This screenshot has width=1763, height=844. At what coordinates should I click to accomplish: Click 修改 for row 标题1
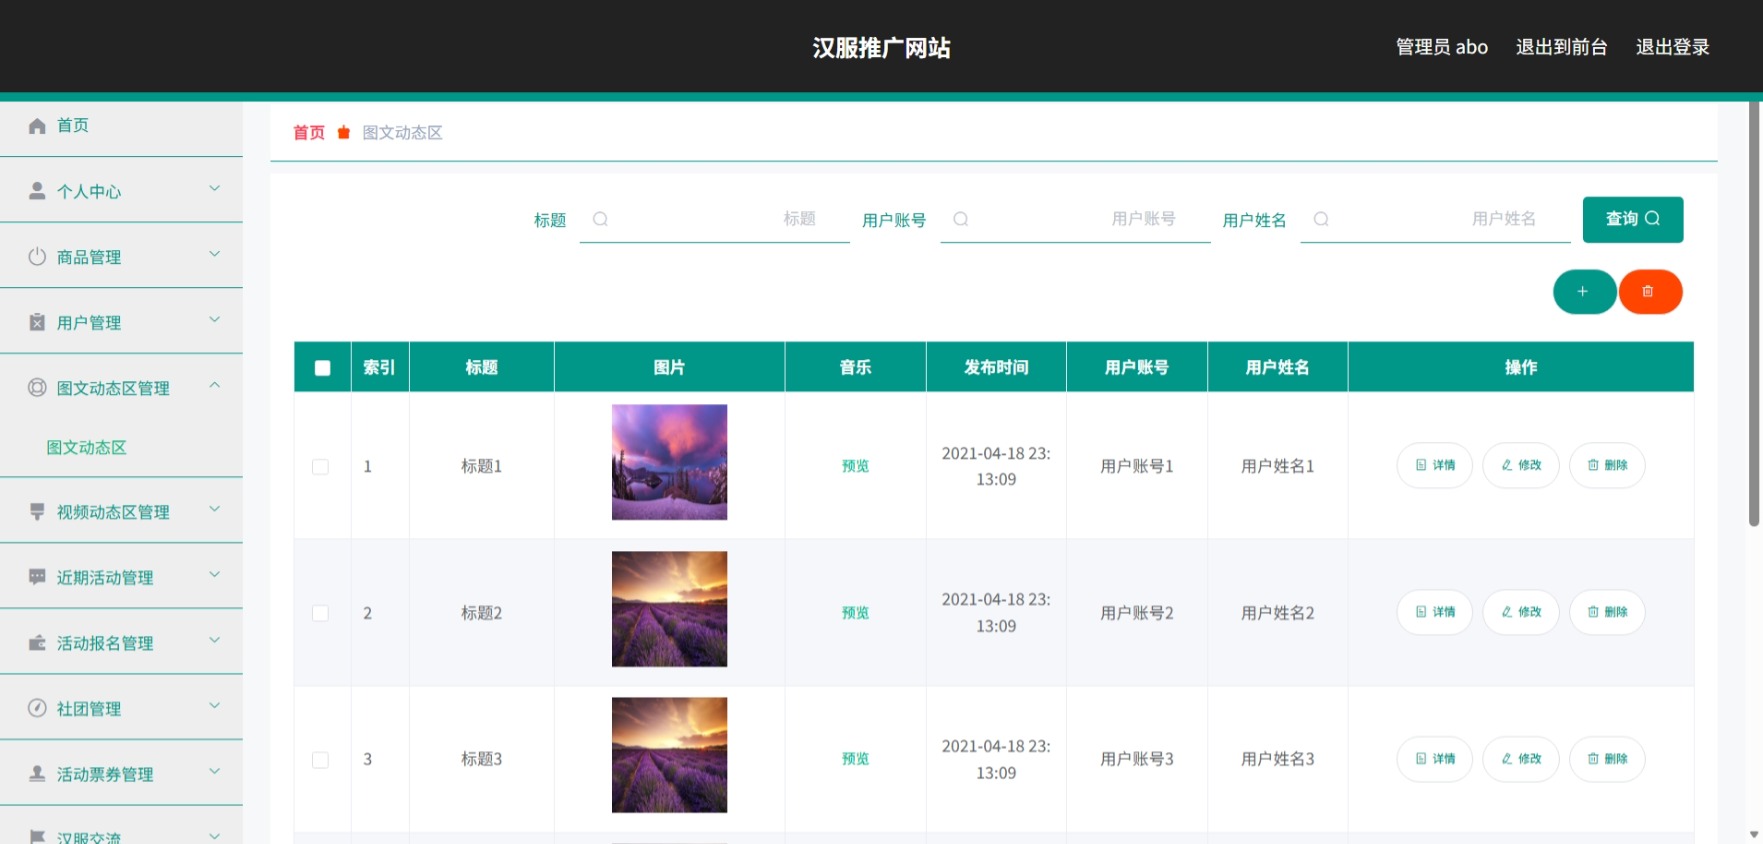1521,465
